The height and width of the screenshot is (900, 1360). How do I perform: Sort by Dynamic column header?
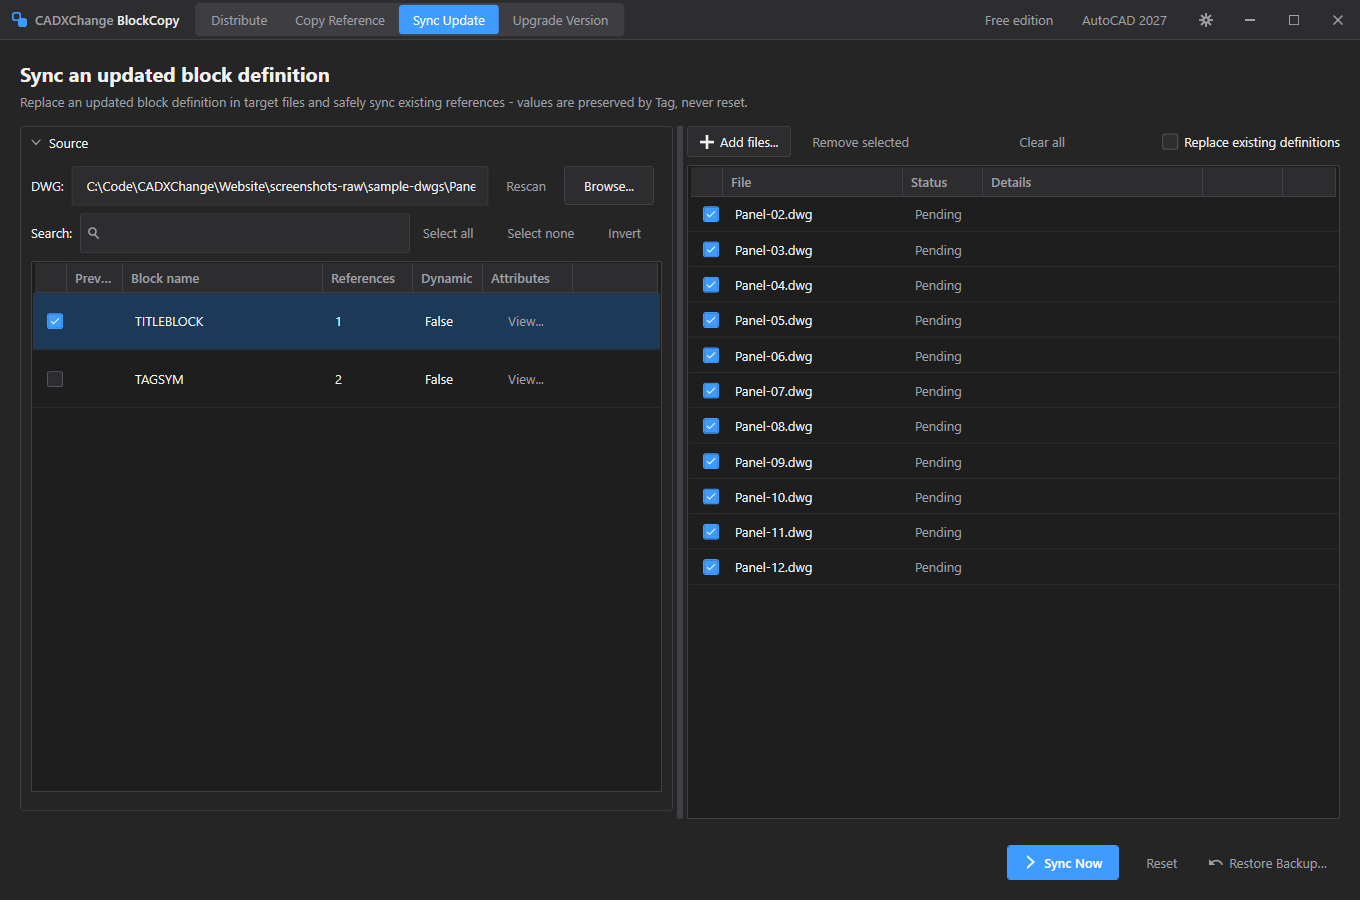click(x=447, y=278)
